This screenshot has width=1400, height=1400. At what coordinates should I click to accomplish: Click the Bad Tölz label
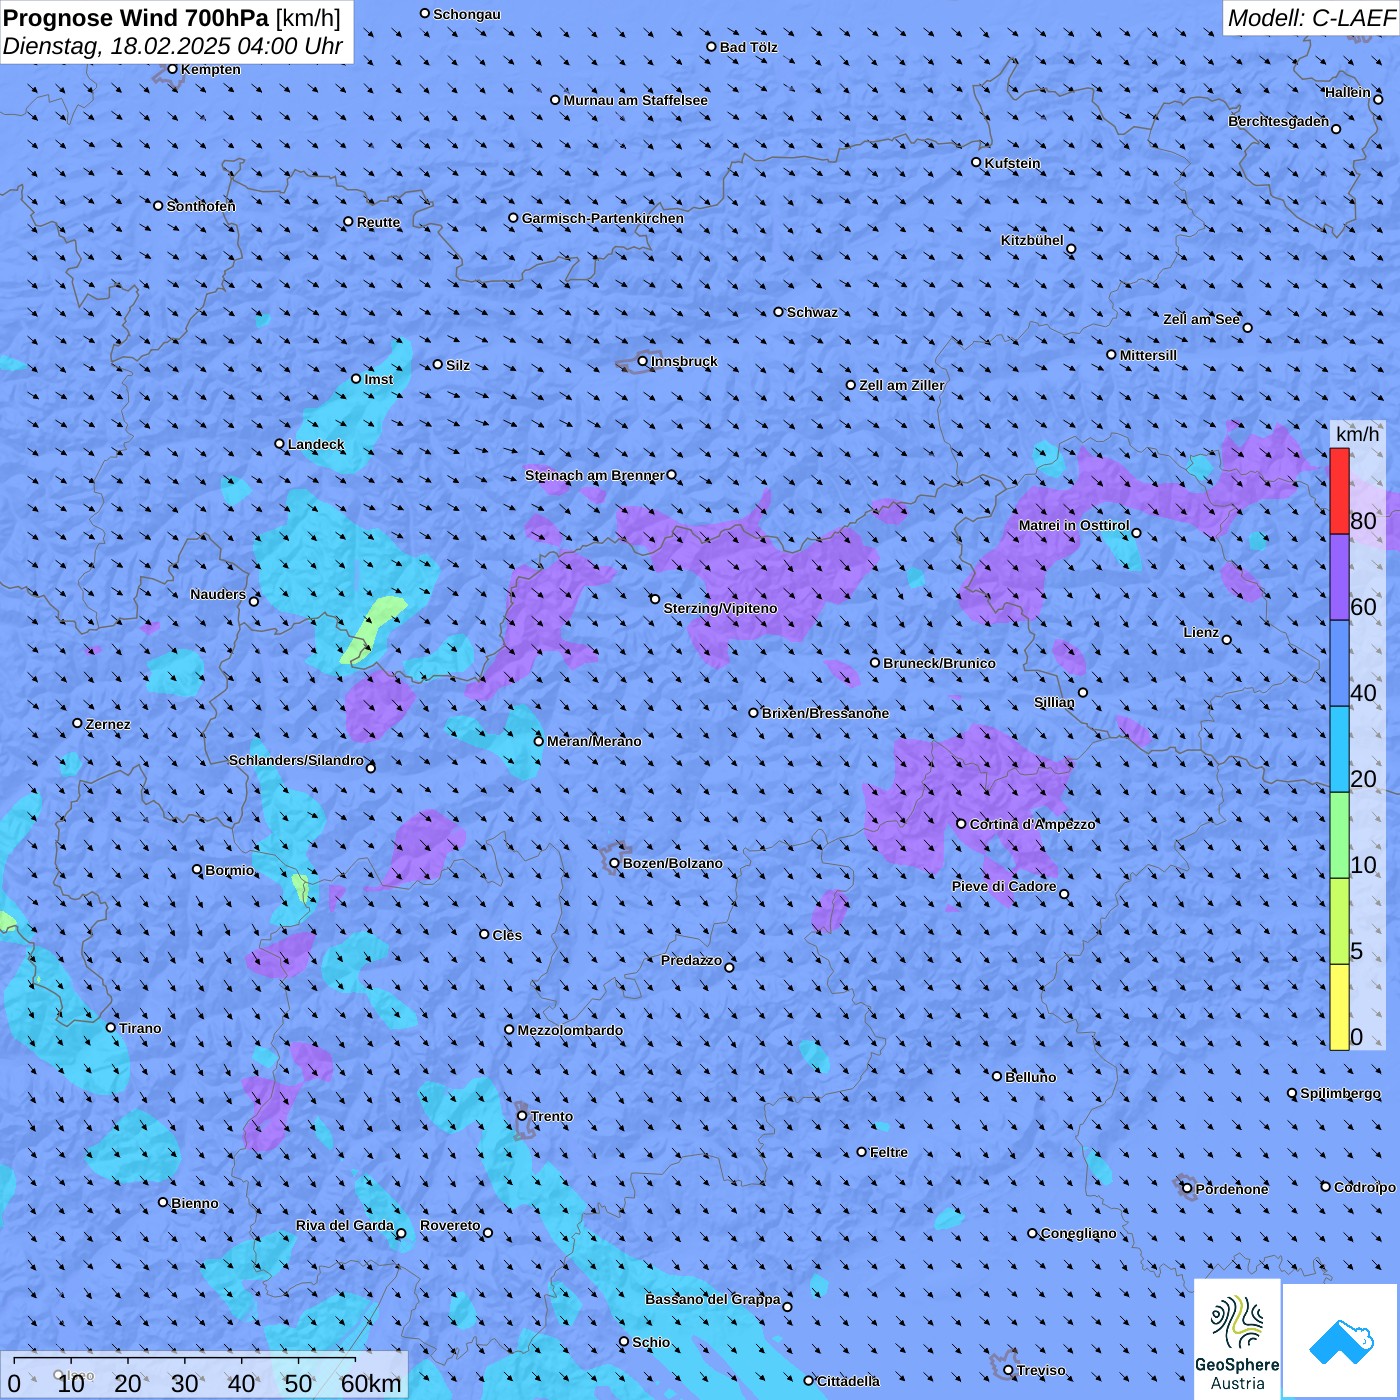(x=748, y=47)
